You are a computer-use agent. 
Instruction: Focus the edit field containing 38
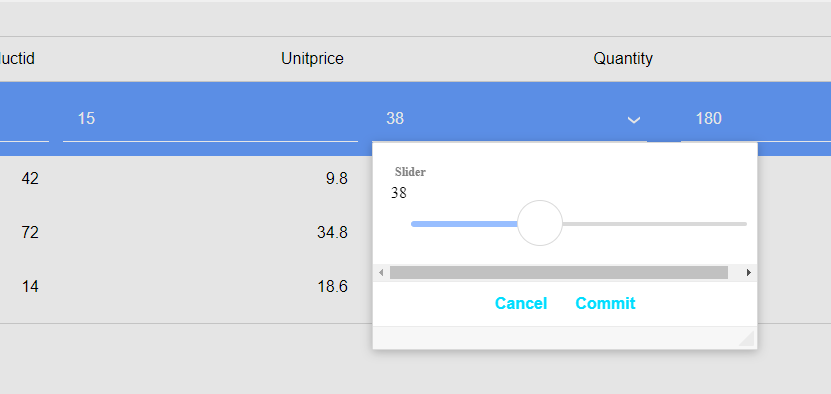pyautogui.click(x=509, y=119)
